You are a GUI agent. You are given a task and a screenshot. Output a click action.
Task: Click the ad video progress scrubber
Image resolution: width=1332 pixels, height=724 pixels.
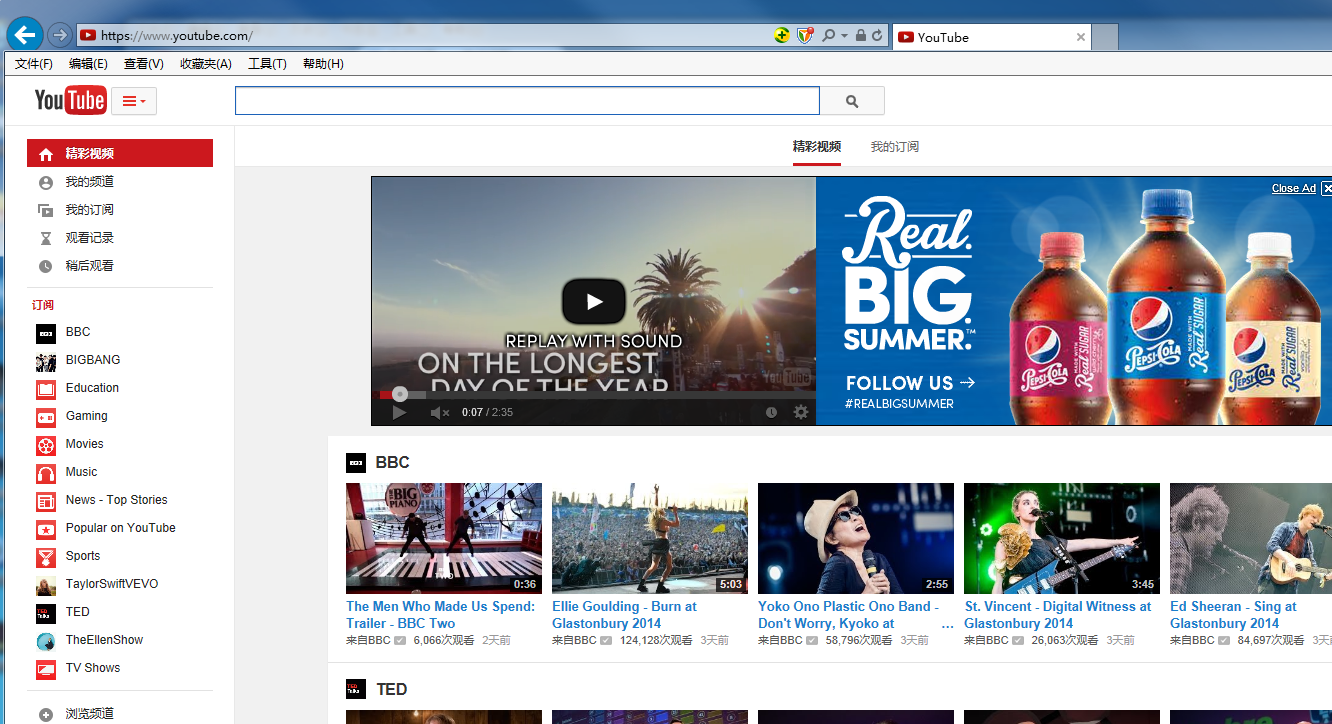coord(400,394)
